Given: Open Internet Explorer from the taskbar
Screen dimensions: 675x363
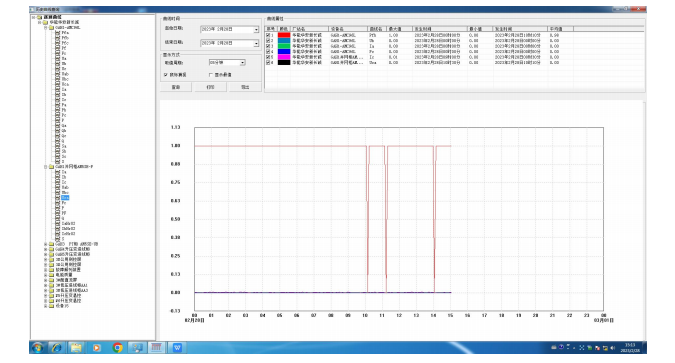Looking at the screenshot, I should pyautogui.click(x=56, y=347).
